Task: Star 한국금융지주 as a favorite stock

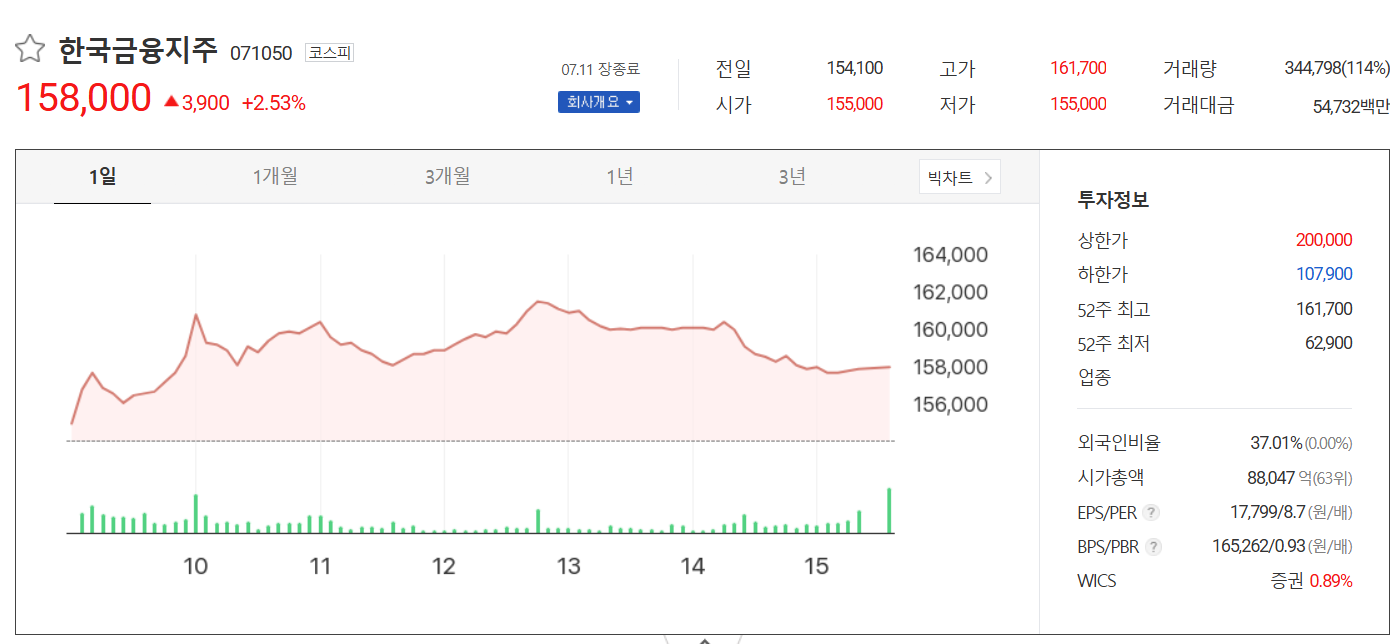Action: 29,49
